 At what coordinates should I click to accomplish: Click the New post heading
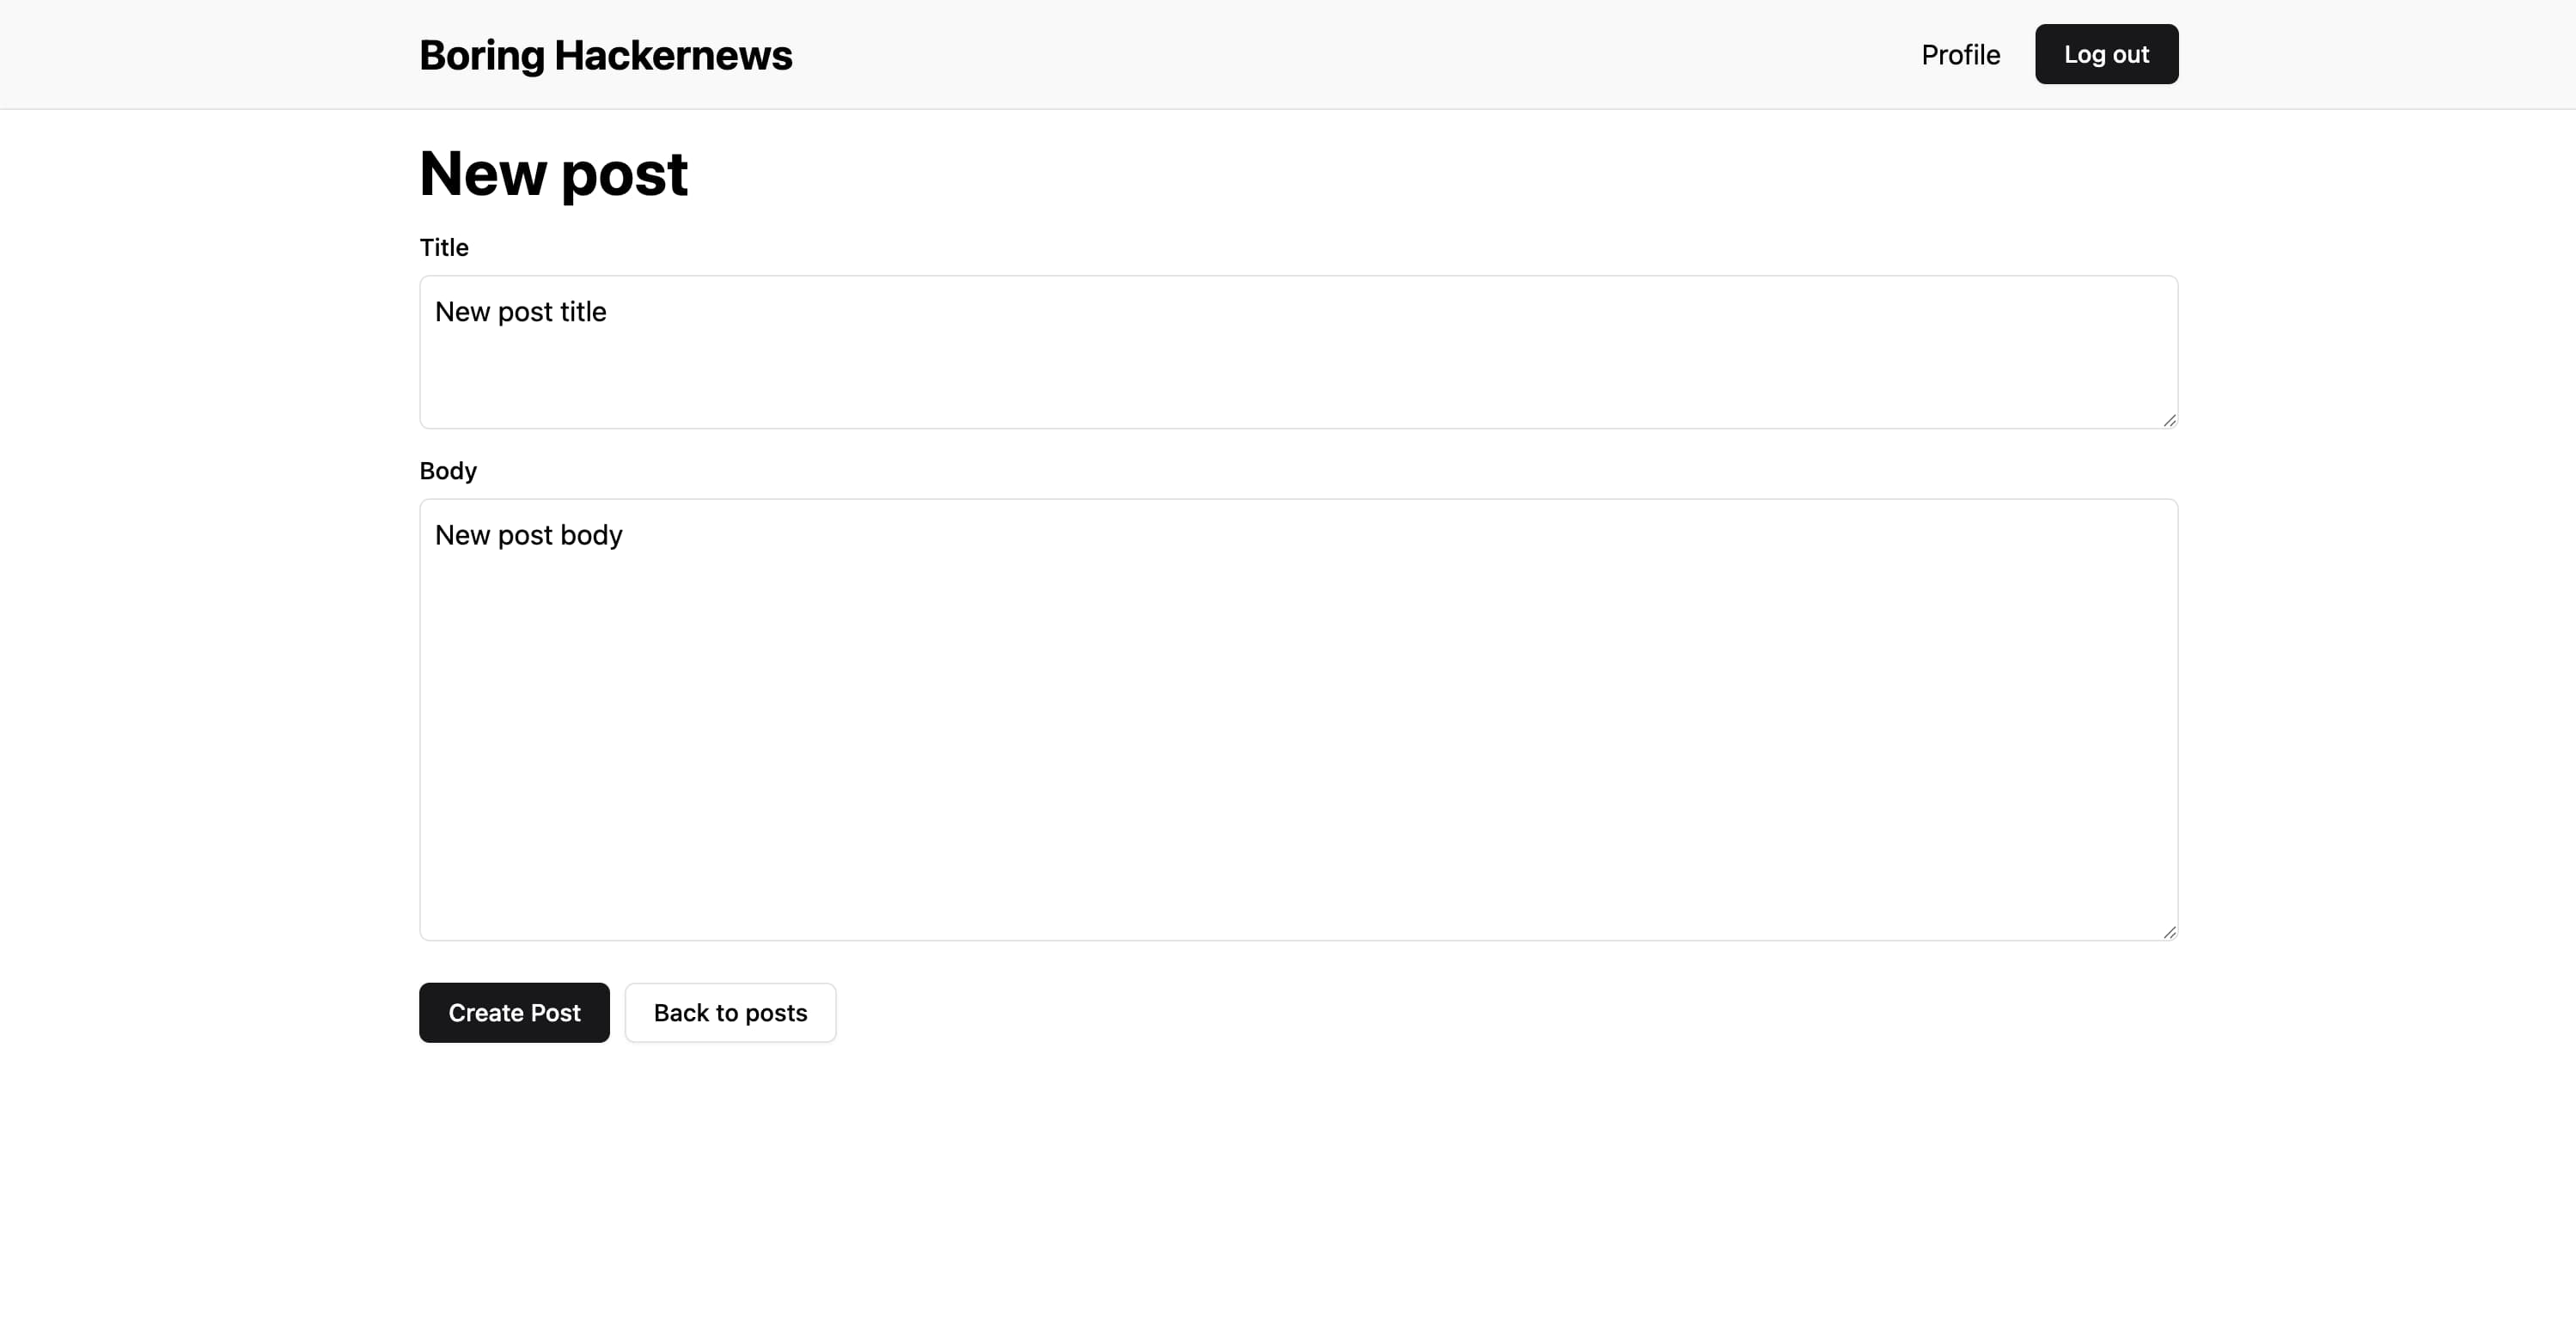553,174
